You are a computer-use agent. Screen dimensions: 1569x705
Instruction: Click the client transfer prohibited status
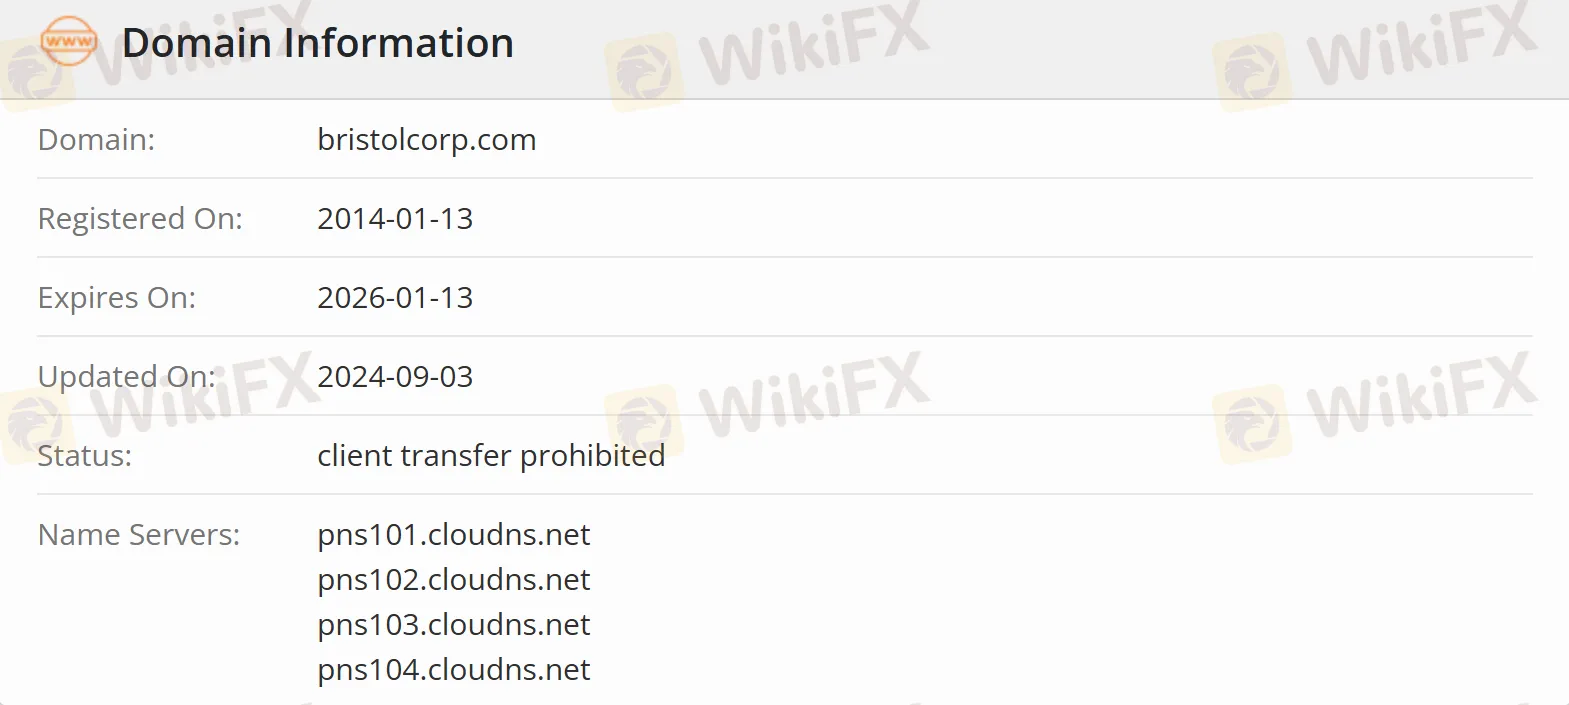(491, 456)
